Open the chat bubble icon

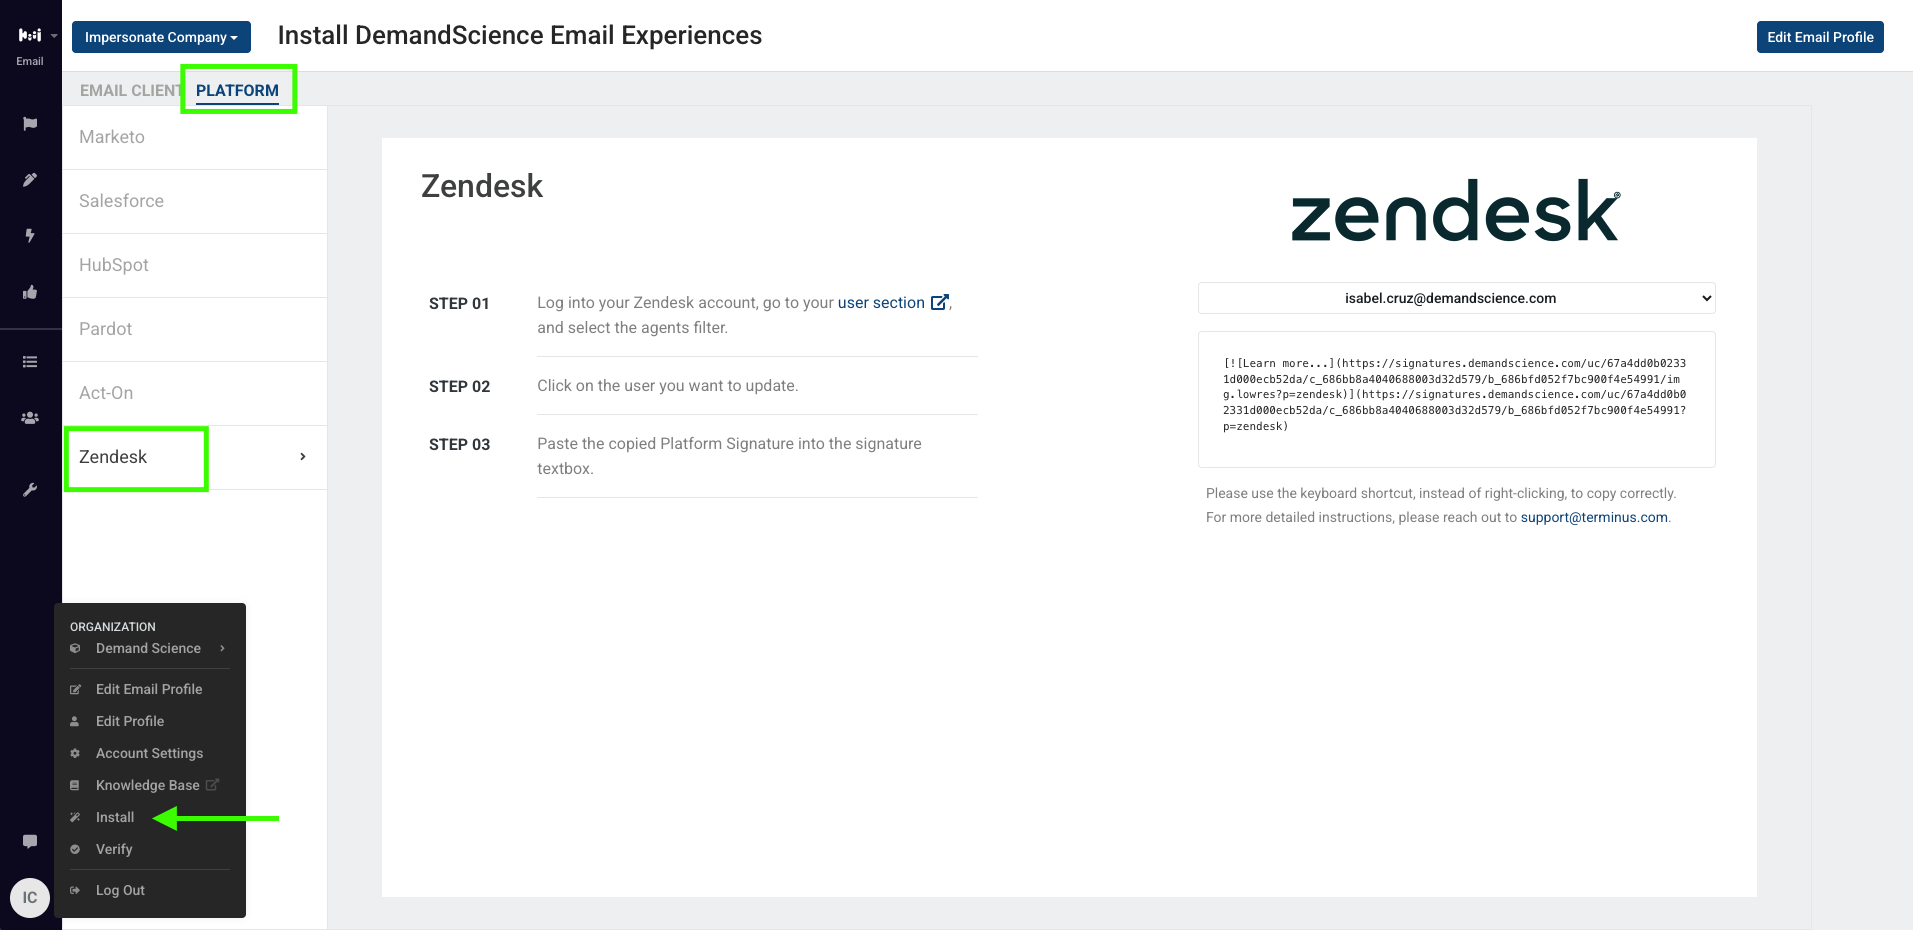point(30,841)
